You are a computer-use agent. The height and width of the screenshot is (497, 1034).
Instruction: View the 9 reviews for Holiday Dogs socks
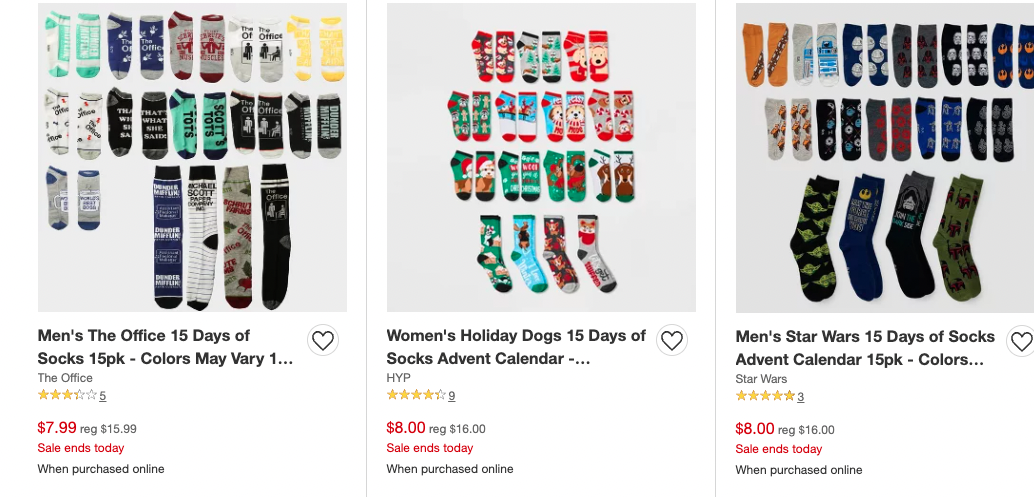(452, 396)
